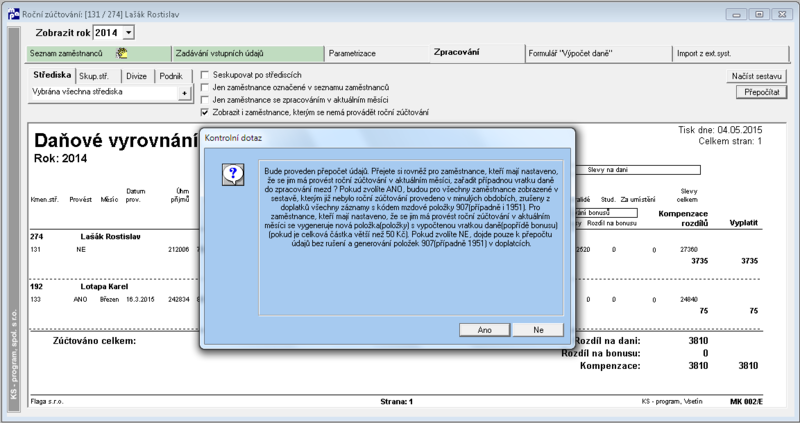Click the Březen month in Lotapa row
800x423 pixels.
(x=109, y=300)
